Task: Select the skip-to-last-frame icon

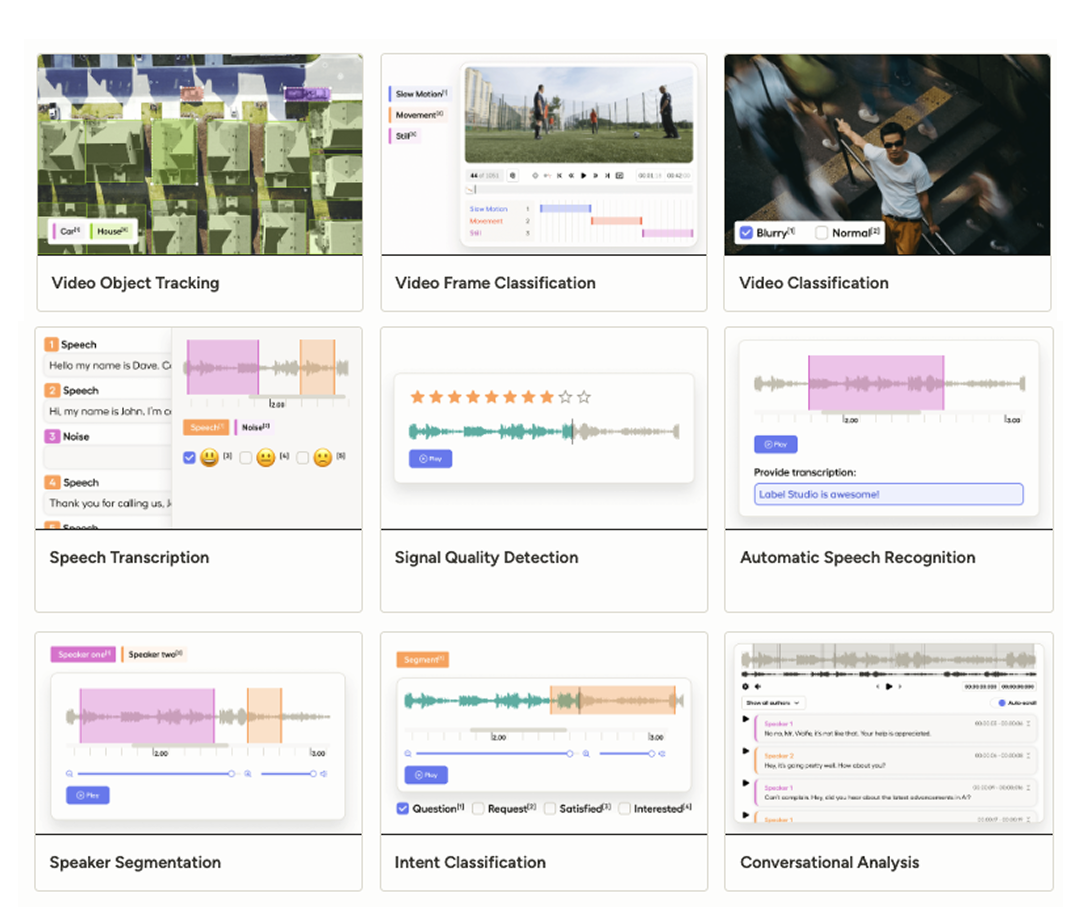Action: (x=606, y=175)
